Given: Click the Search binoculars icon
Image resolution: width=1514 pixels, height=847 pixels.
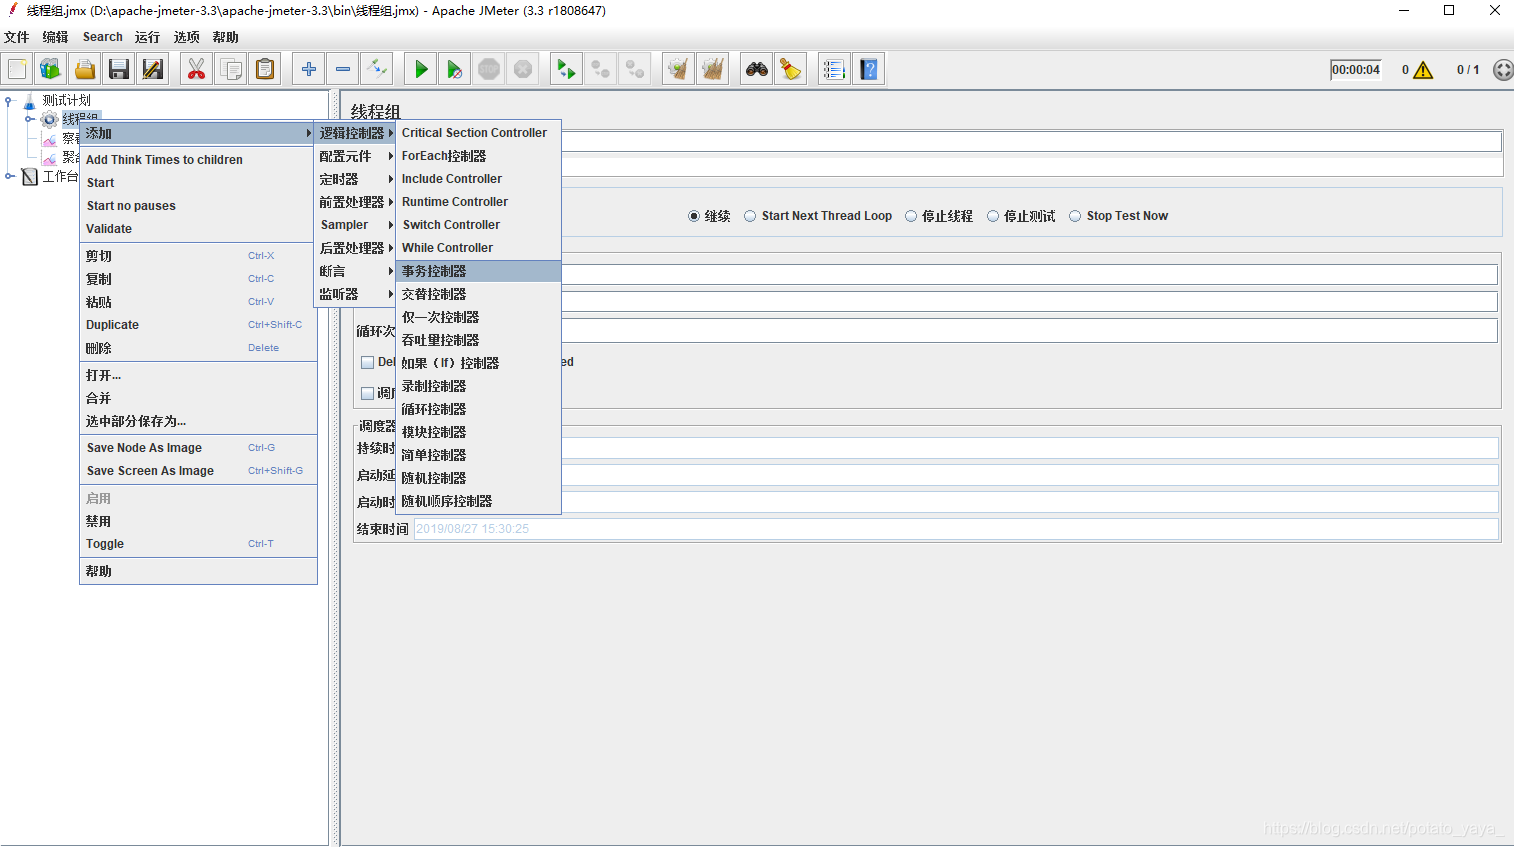Looking at the screenshot, I should coord(757,69).
